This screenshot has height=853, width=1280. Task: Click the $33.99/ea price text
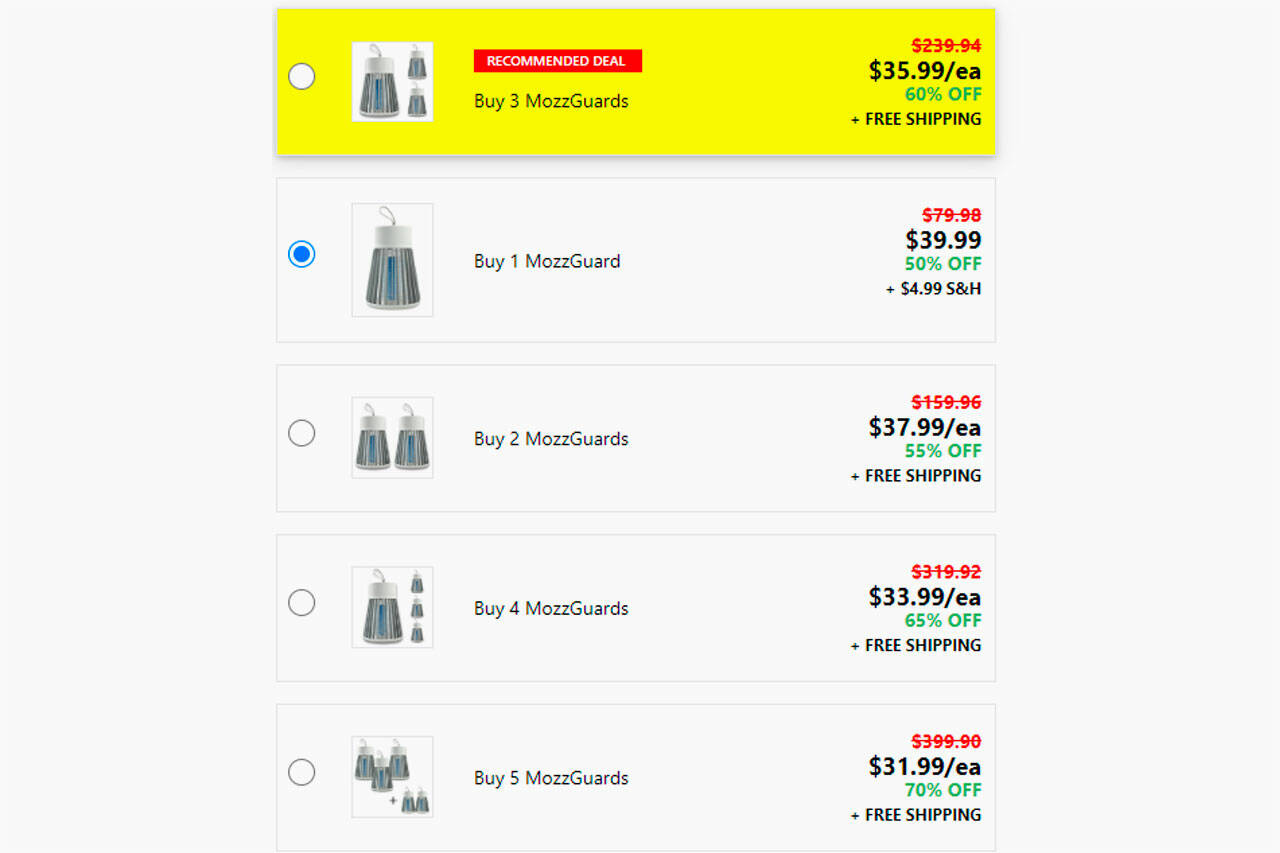click(x=924, y=597)
